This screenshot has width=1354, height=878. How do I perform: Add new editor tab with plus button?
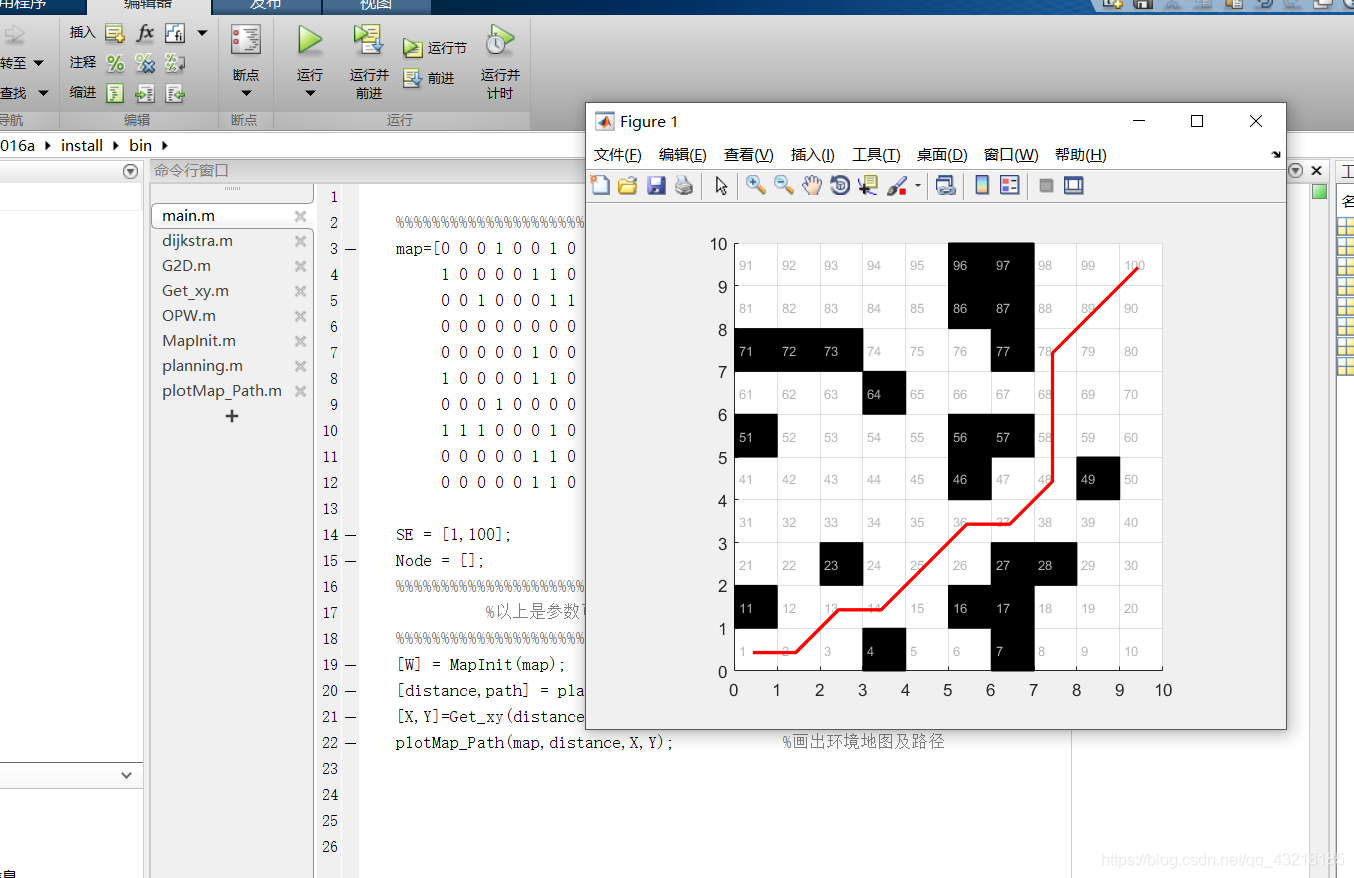pos(232,416)
